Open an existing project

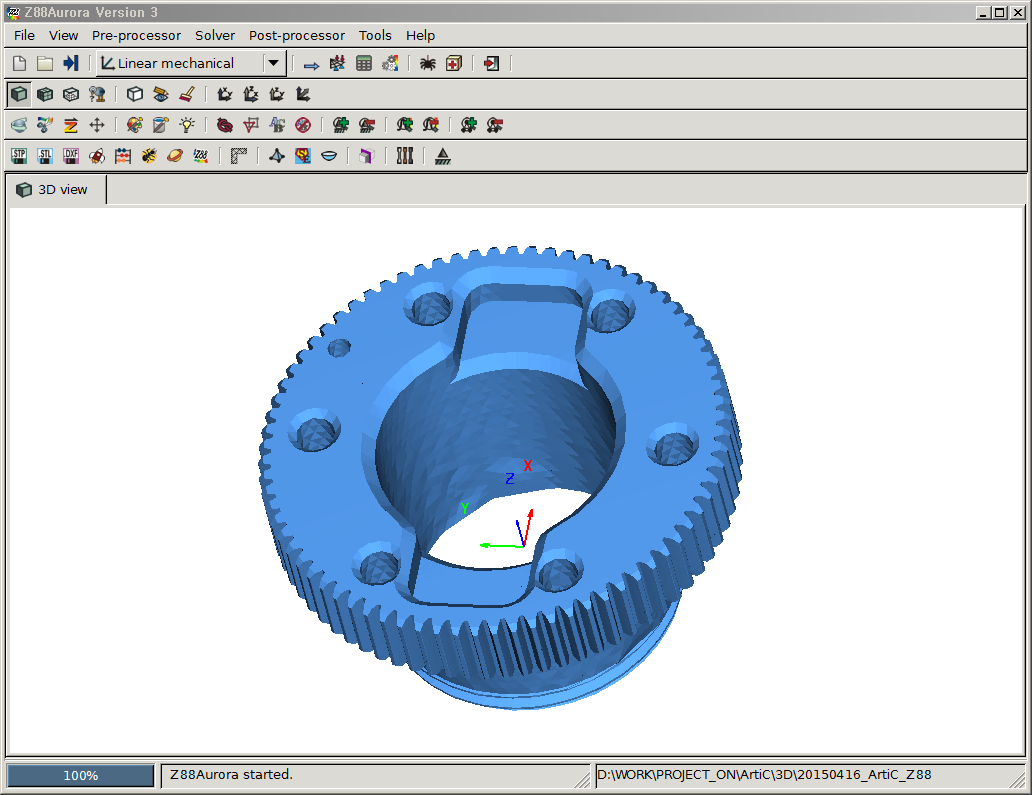point(44,63)
